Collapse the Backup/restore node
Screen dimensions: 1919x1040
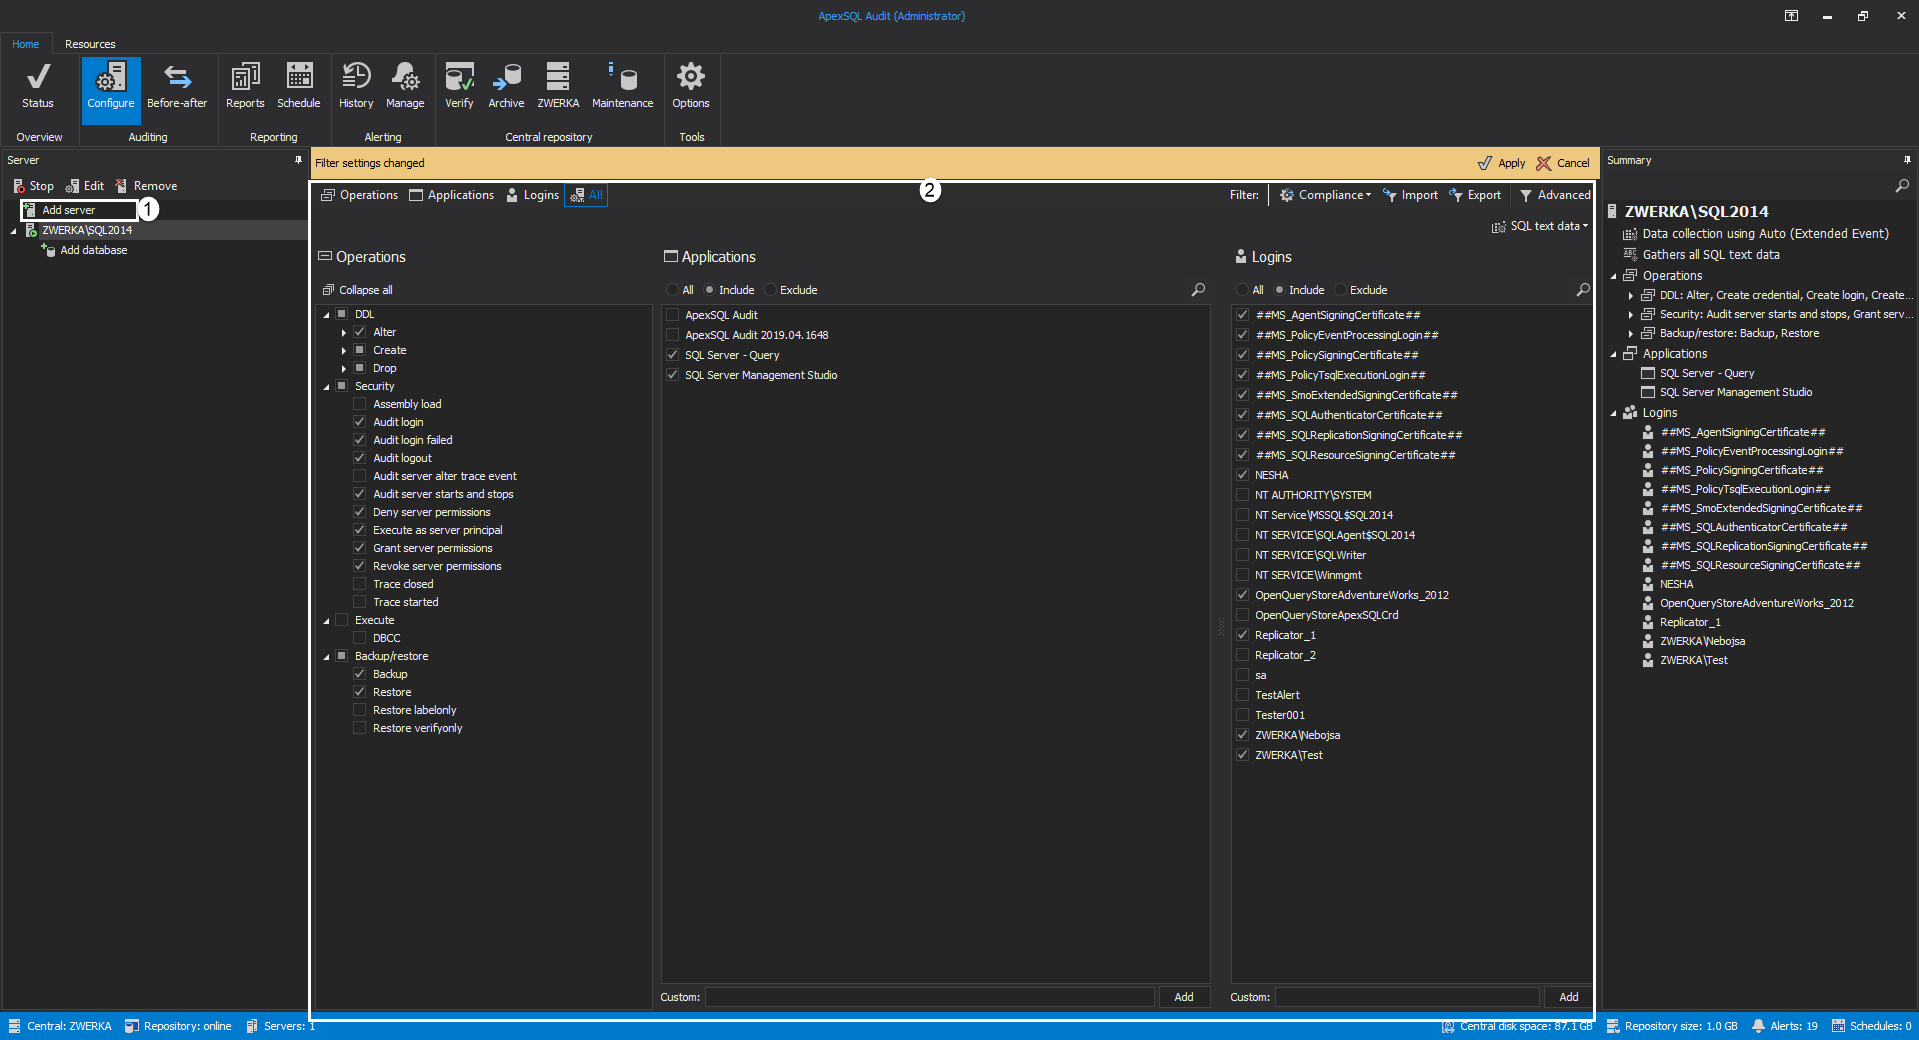(326, 657)
